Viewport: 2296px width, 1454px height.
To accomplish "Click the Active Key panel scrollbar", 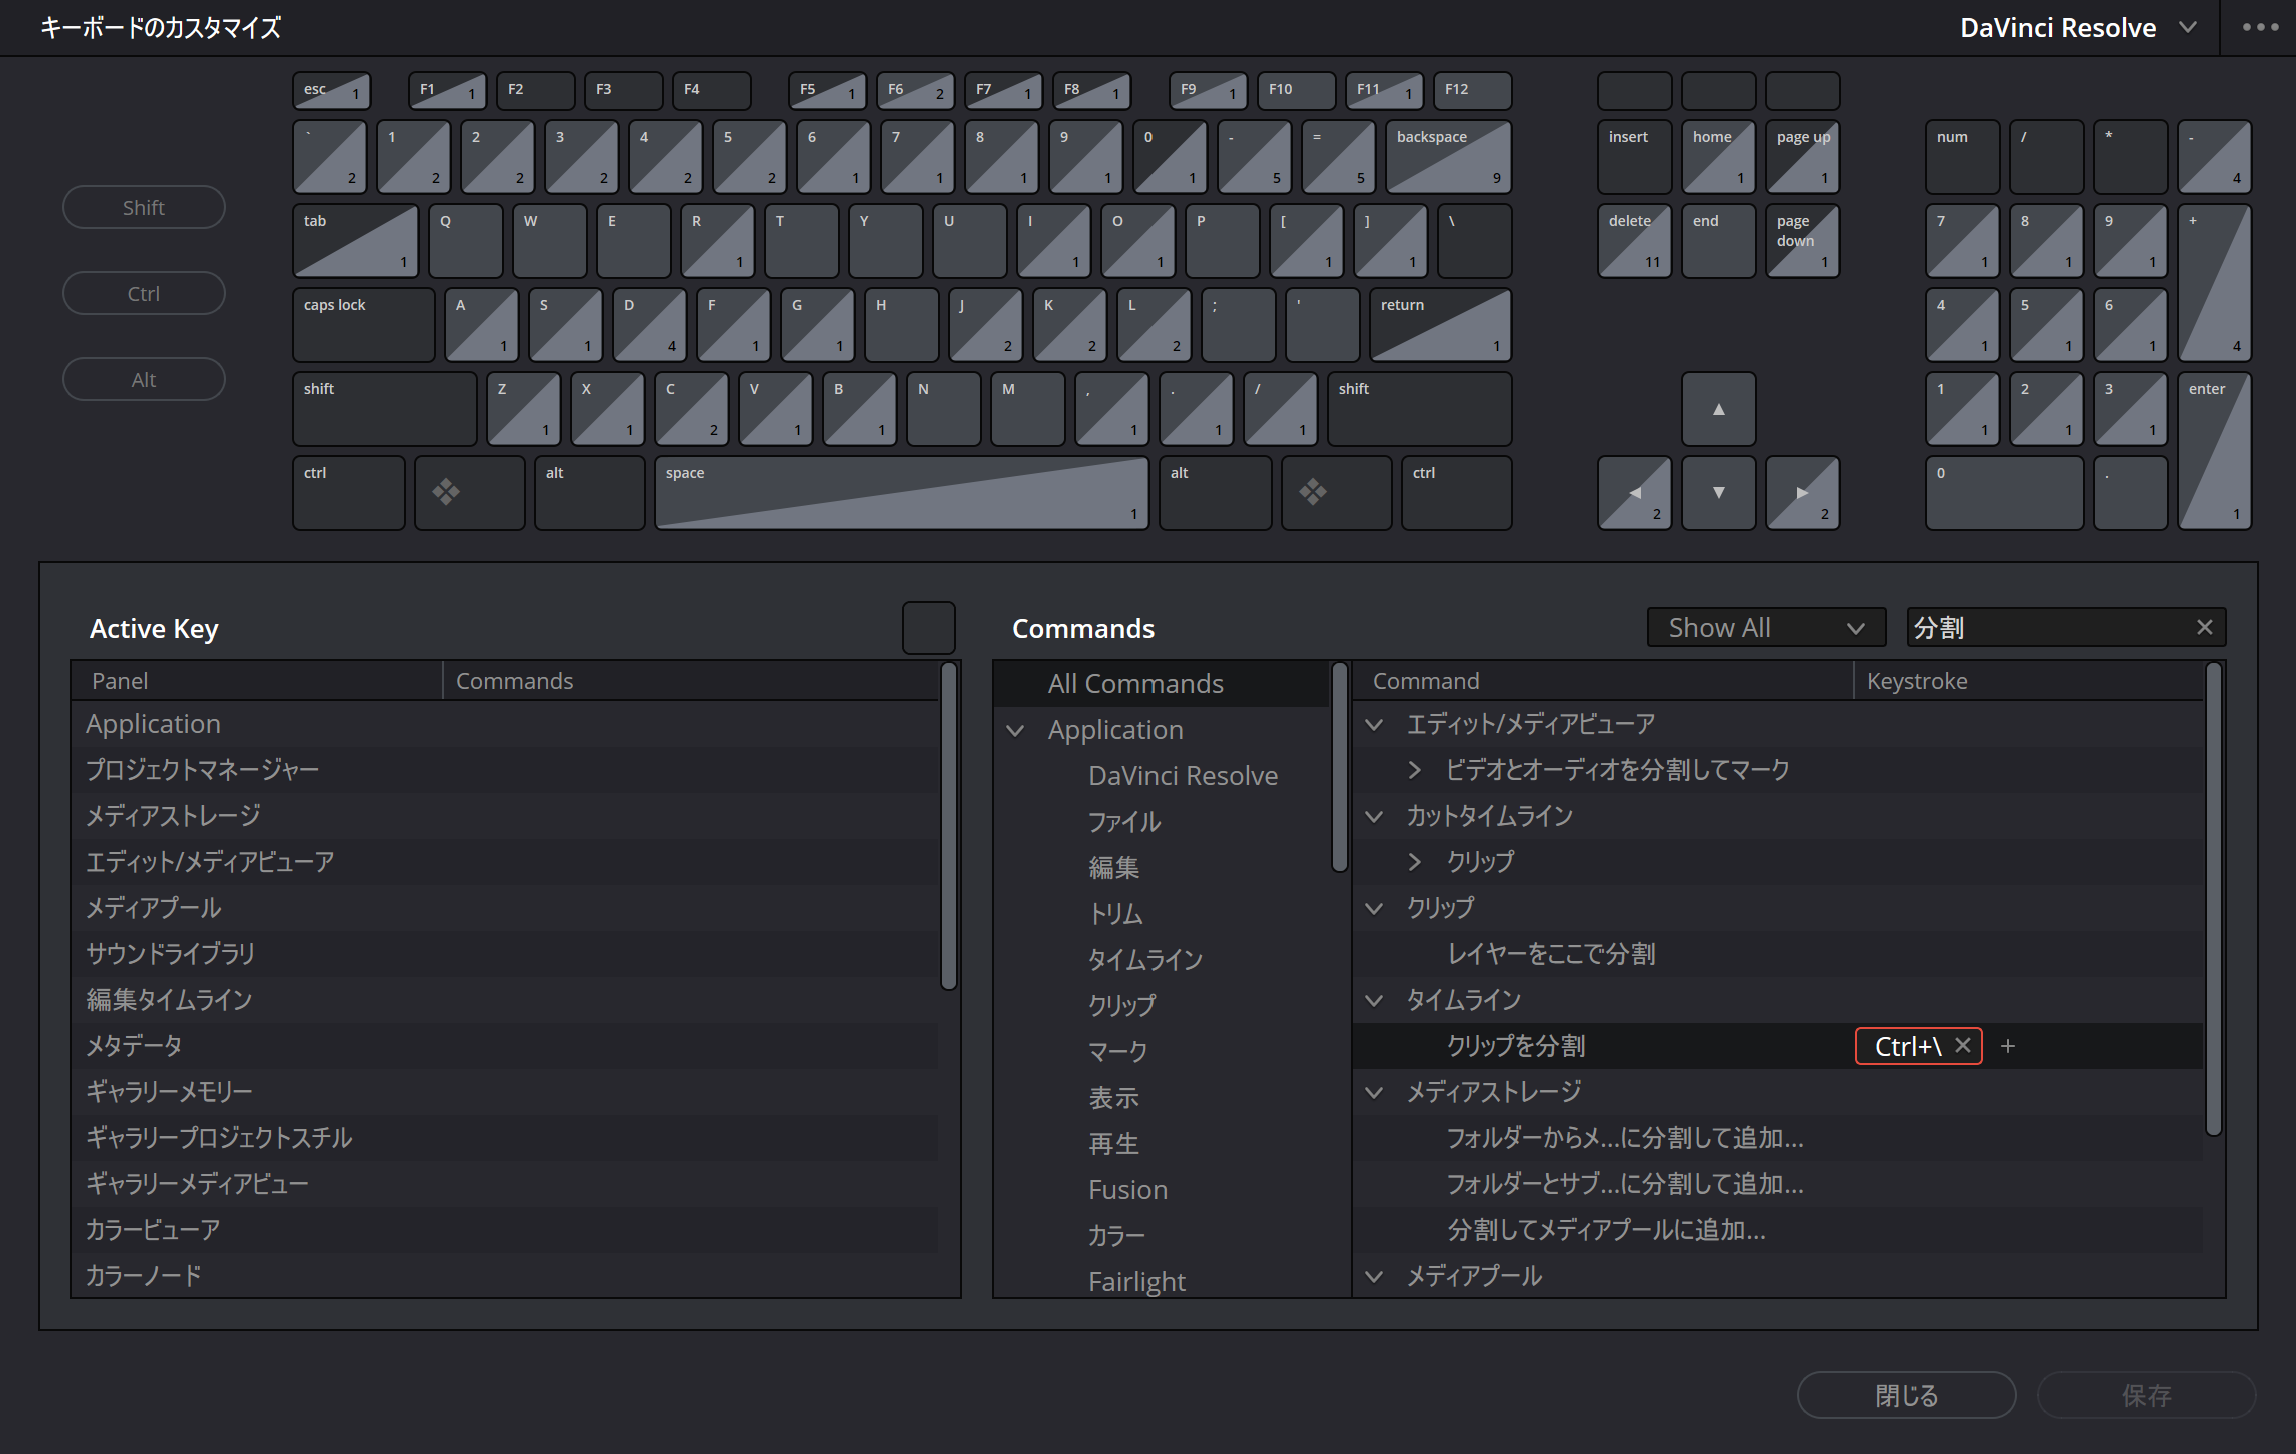I will (x=949, y=826).
